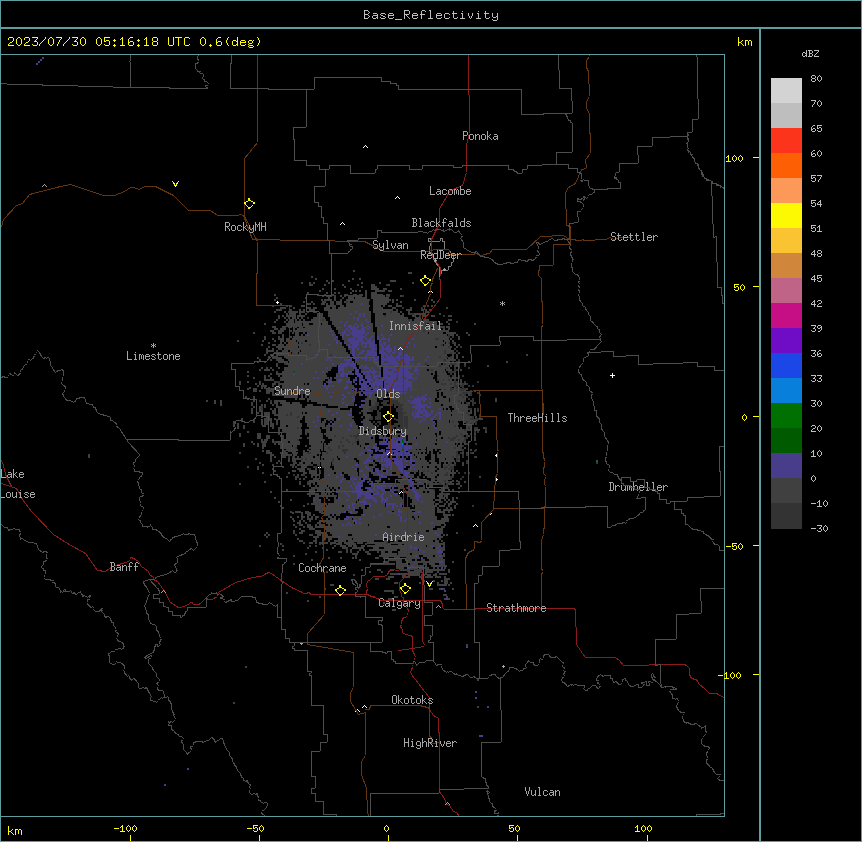Click the -30 value in dBZ legend
Screen dimensions: 862x842
point(819,528)
